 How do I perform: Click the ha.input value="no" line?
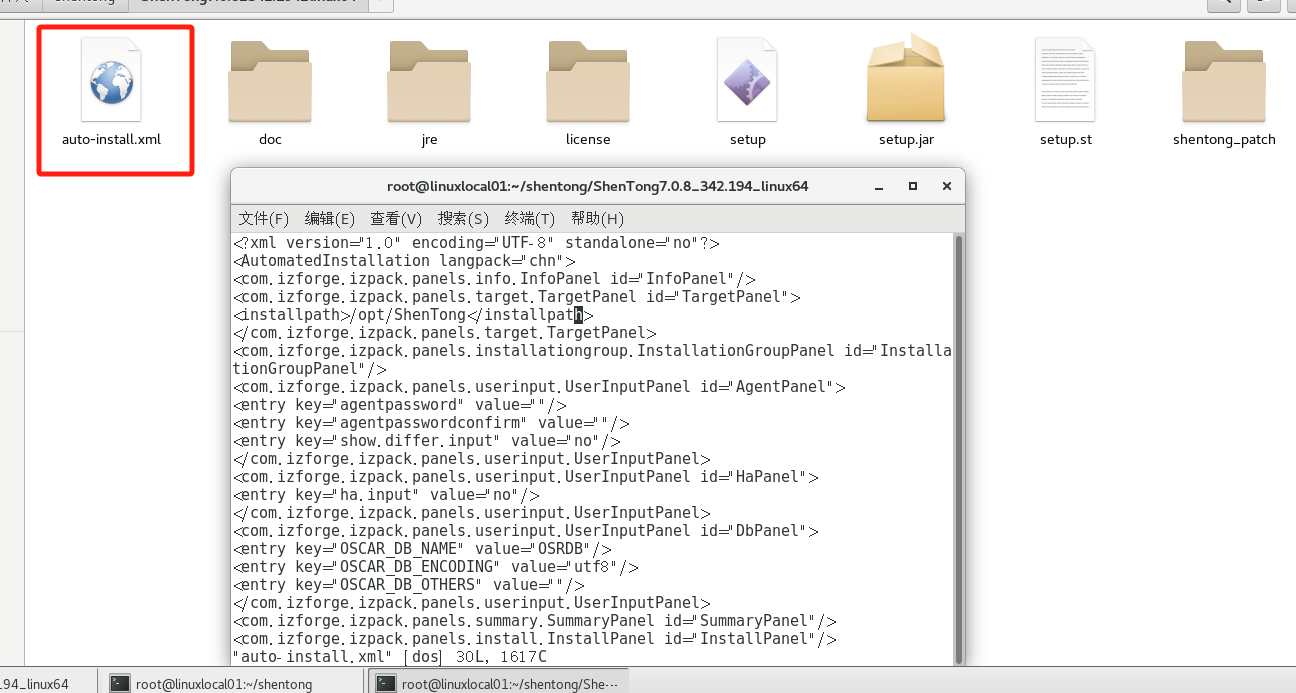(386, 495)
